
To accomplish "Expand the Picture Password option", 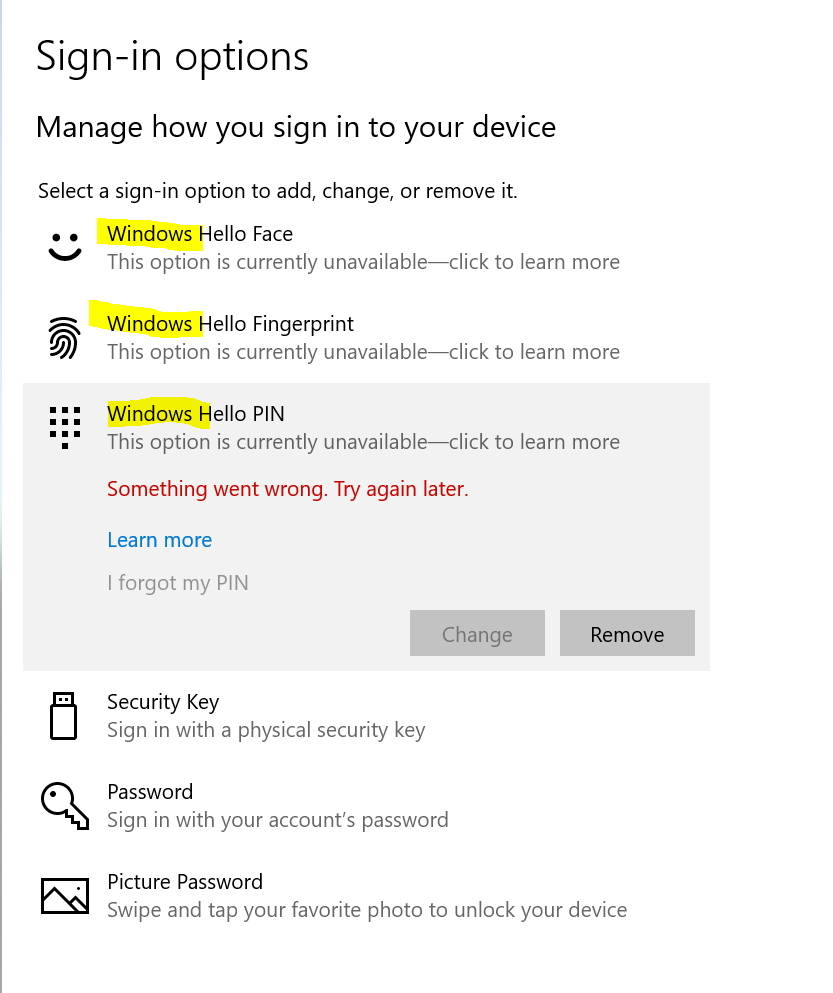I will 185,882.
